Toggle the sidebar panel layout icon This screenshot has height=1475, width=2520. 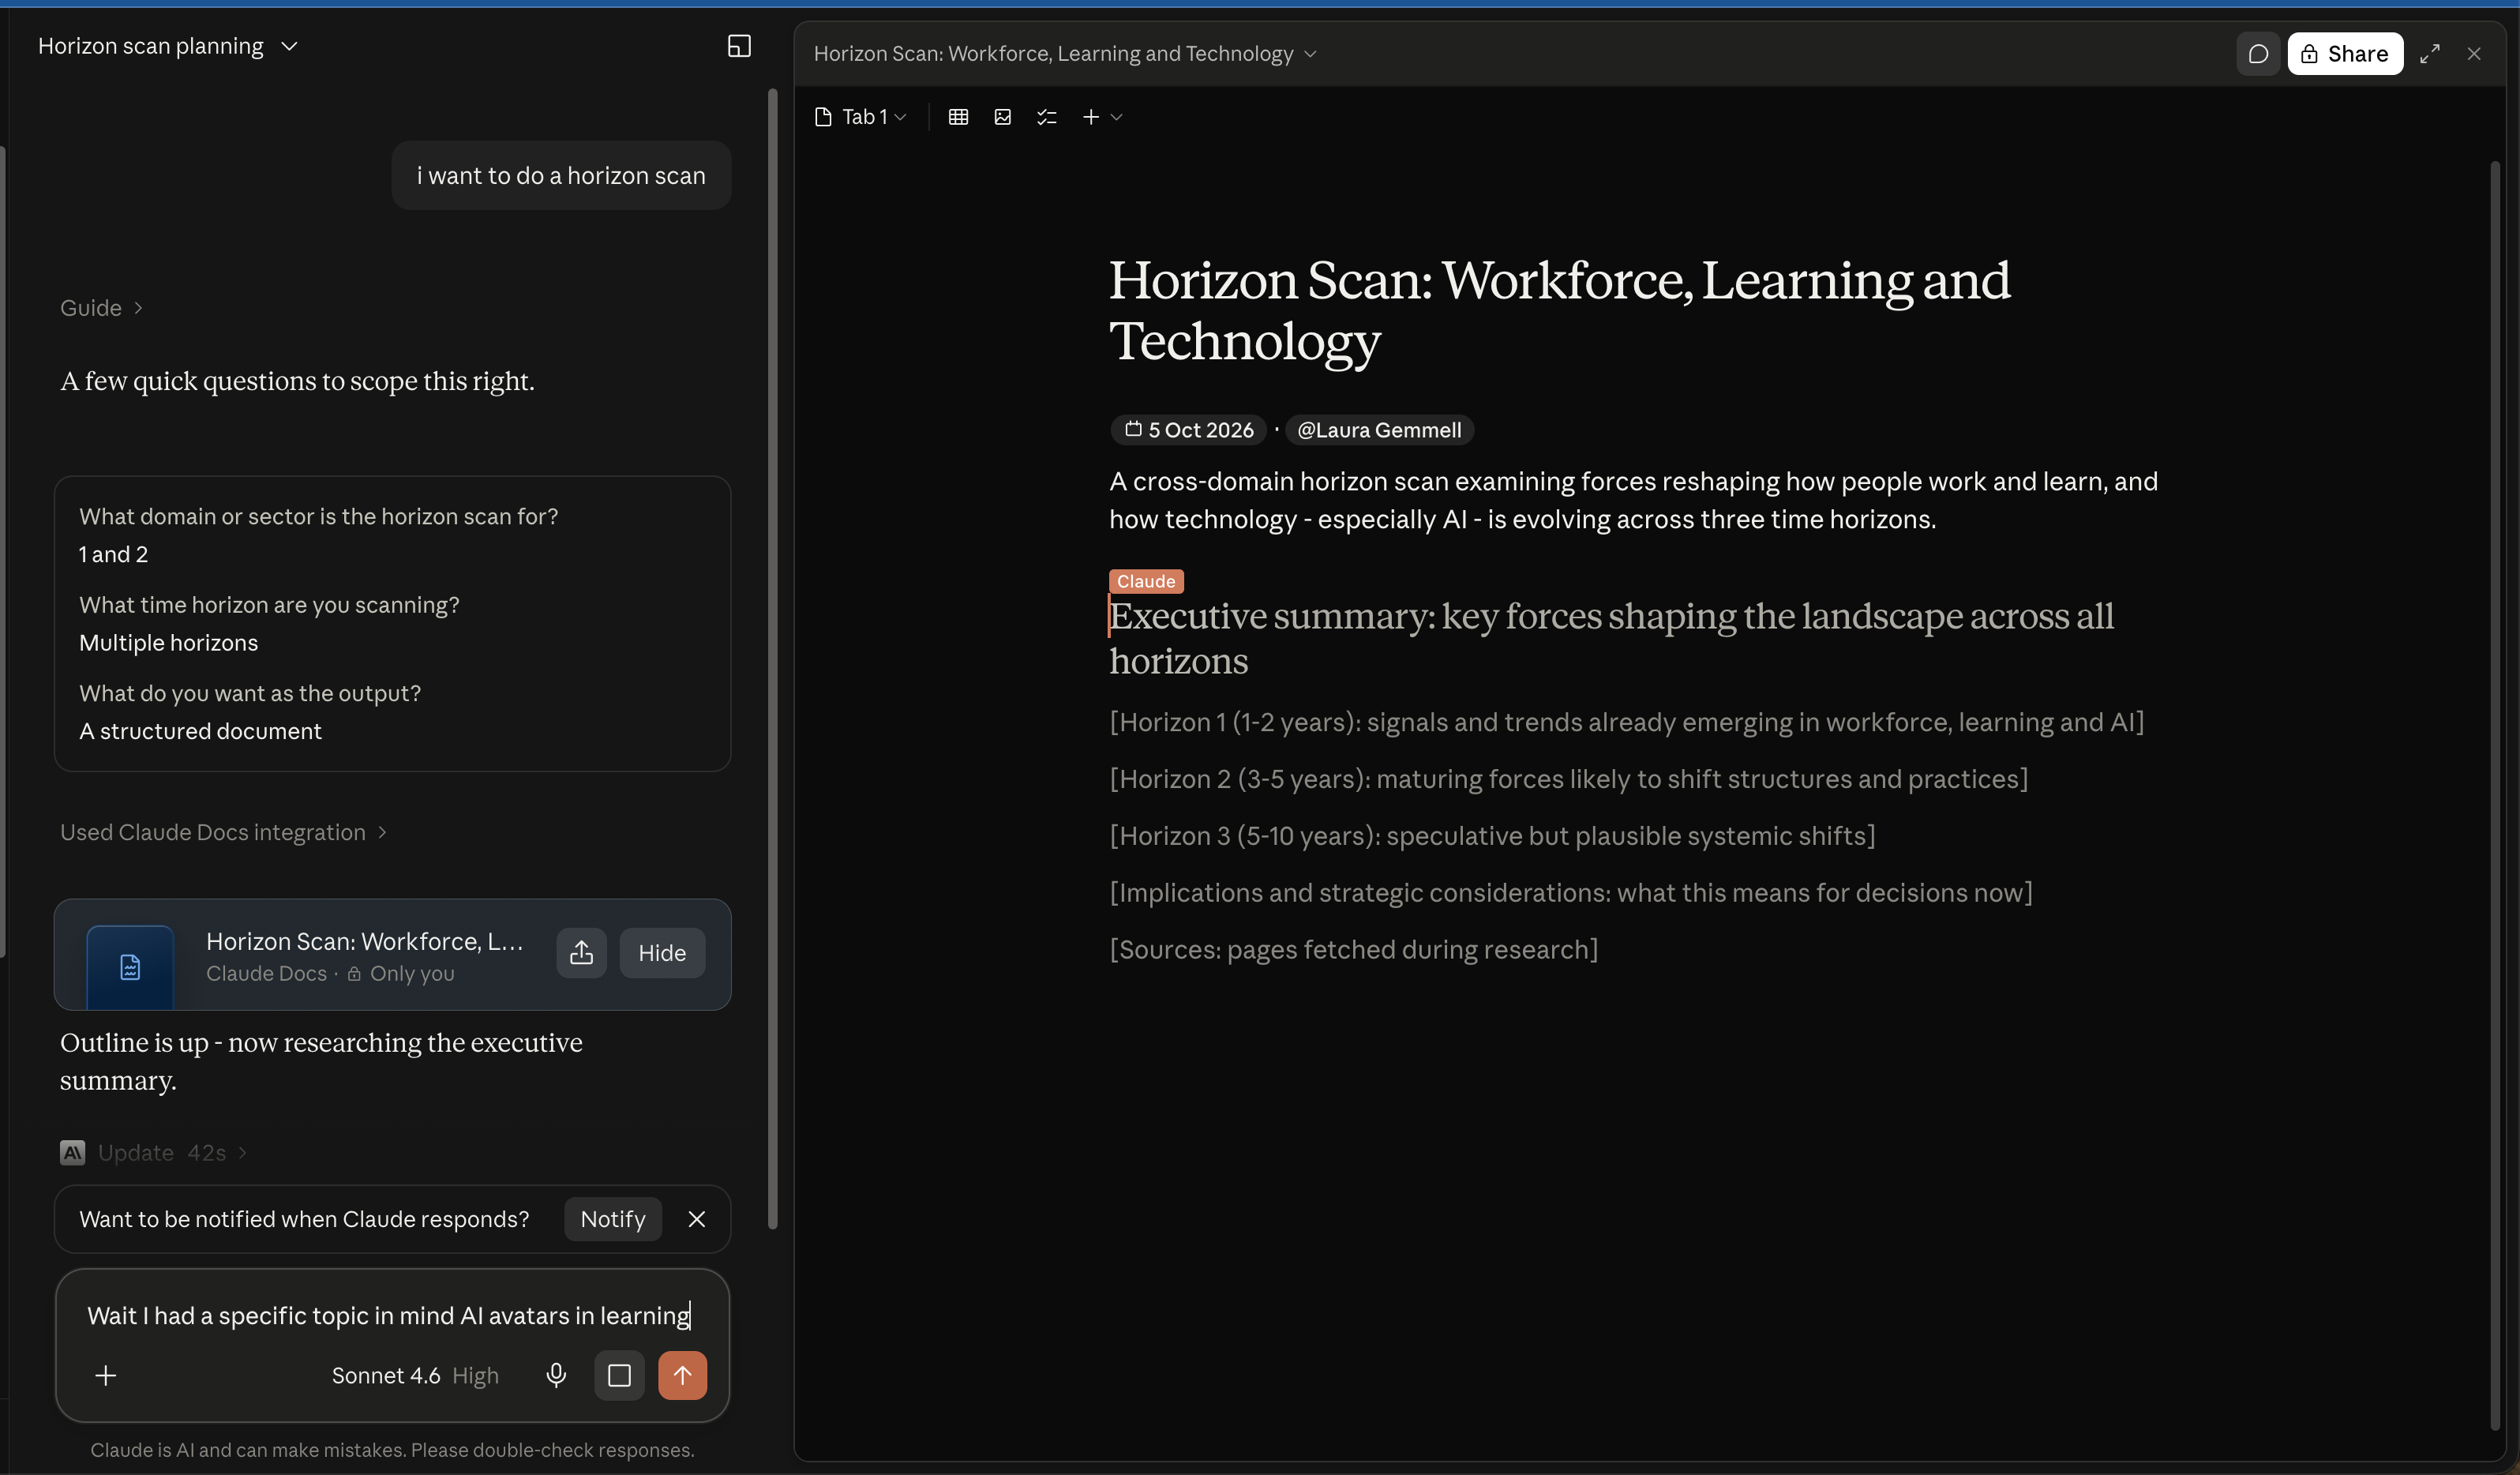point(739,46)
